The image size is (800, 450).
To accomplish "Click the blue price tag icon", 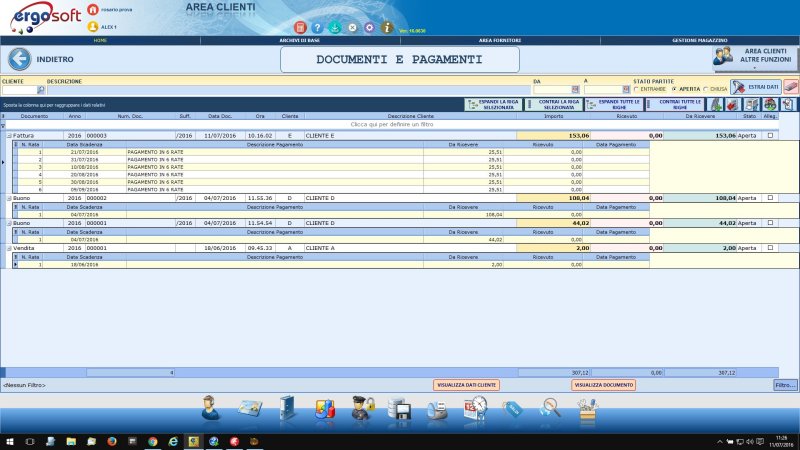I will pyautogui.click(x=512, y=409).
